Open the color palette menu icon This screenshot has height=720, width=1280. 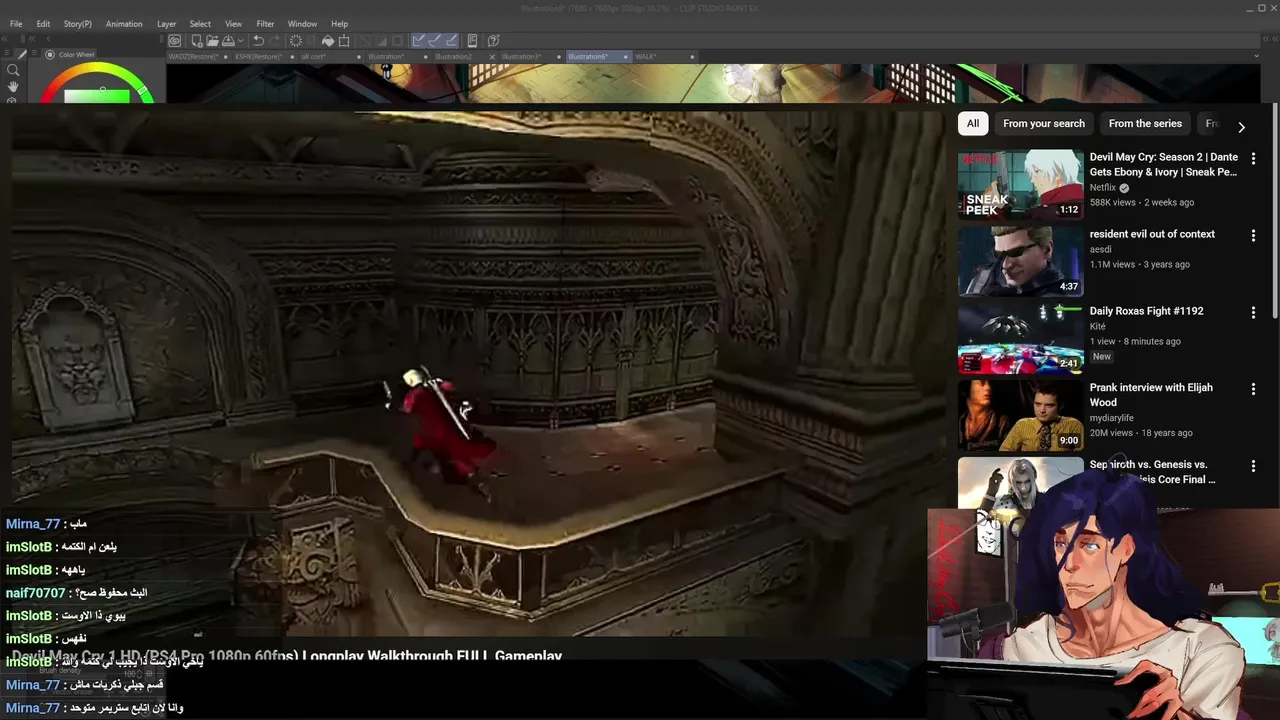pos(35,54)
